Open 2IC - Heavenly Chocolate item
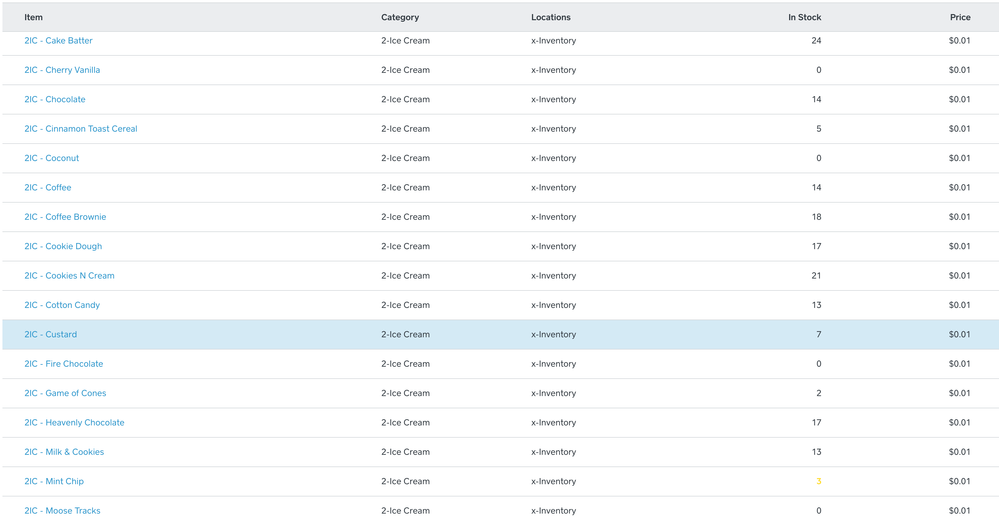This screenshot has width=999, height=524. point(74,423)
